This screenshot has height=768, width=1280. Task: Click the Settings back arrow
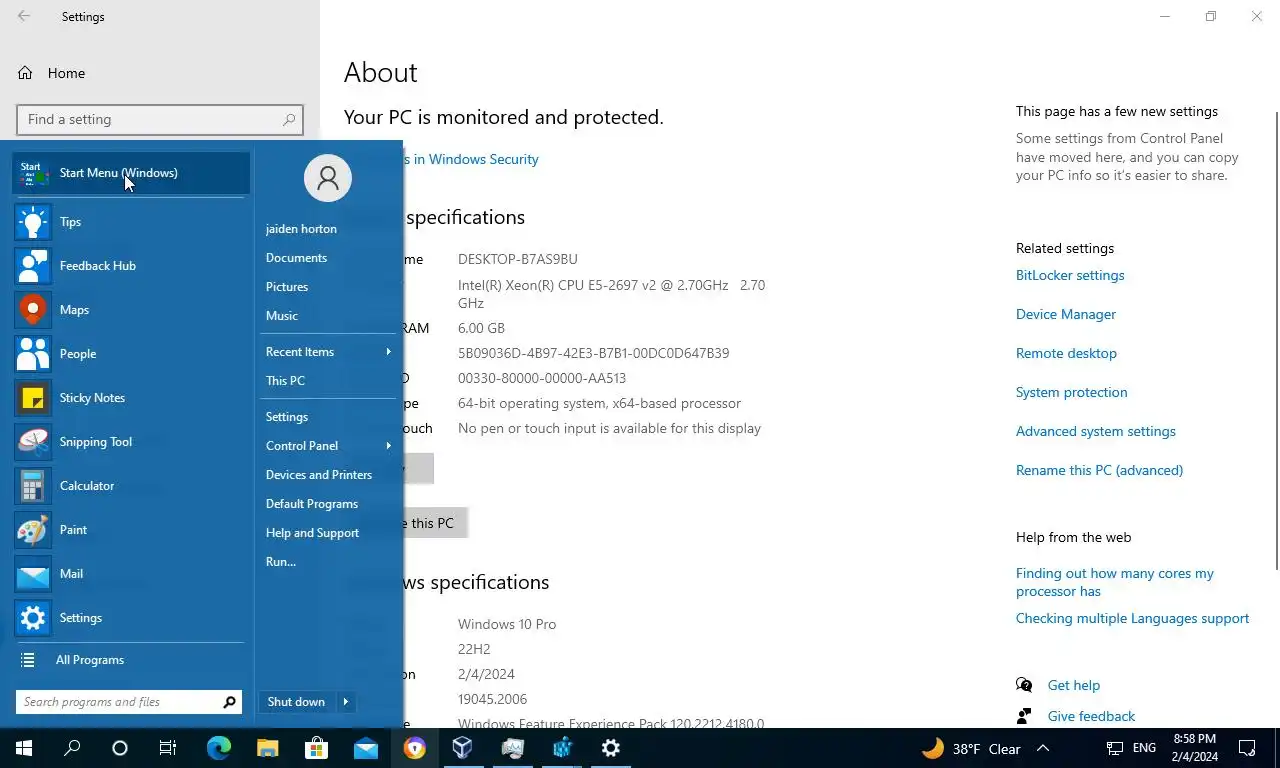24,16
